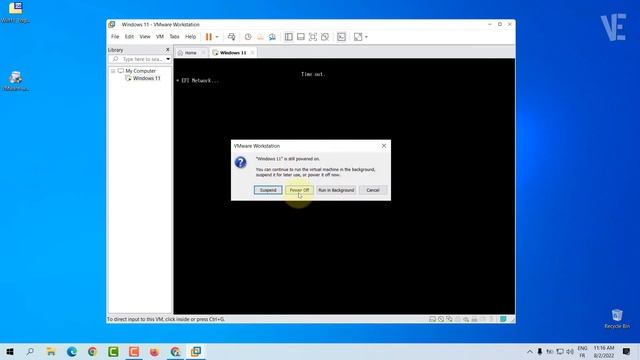Click the Run in Background button
Screen dimensions: 640x360
coord(336,190)
